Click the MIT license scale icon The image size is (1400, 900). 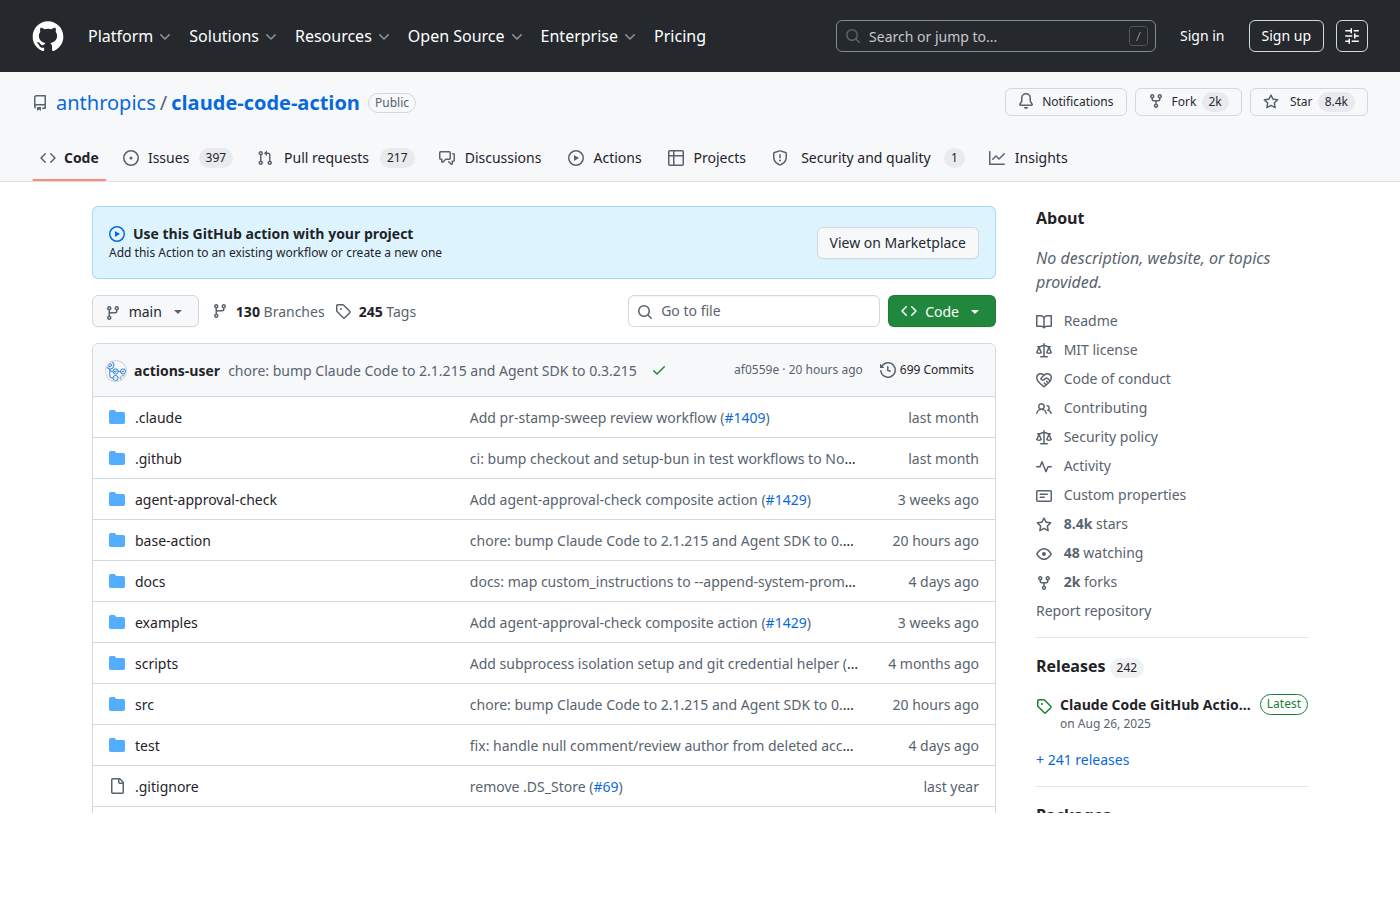1044,350
